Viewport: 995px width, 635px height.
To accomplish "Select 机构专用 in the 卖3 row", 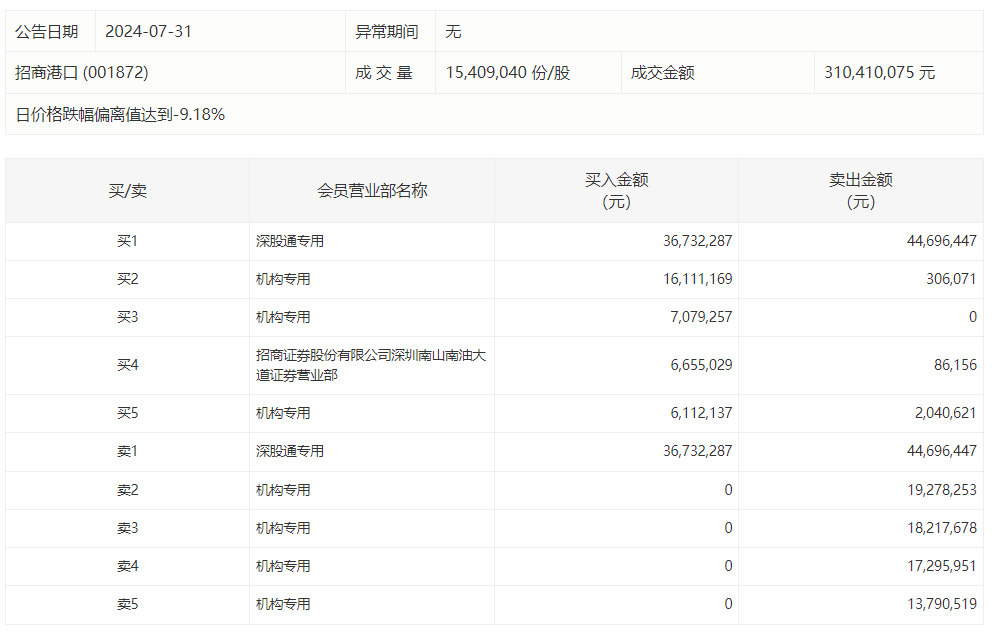I will tap(283, 528).
